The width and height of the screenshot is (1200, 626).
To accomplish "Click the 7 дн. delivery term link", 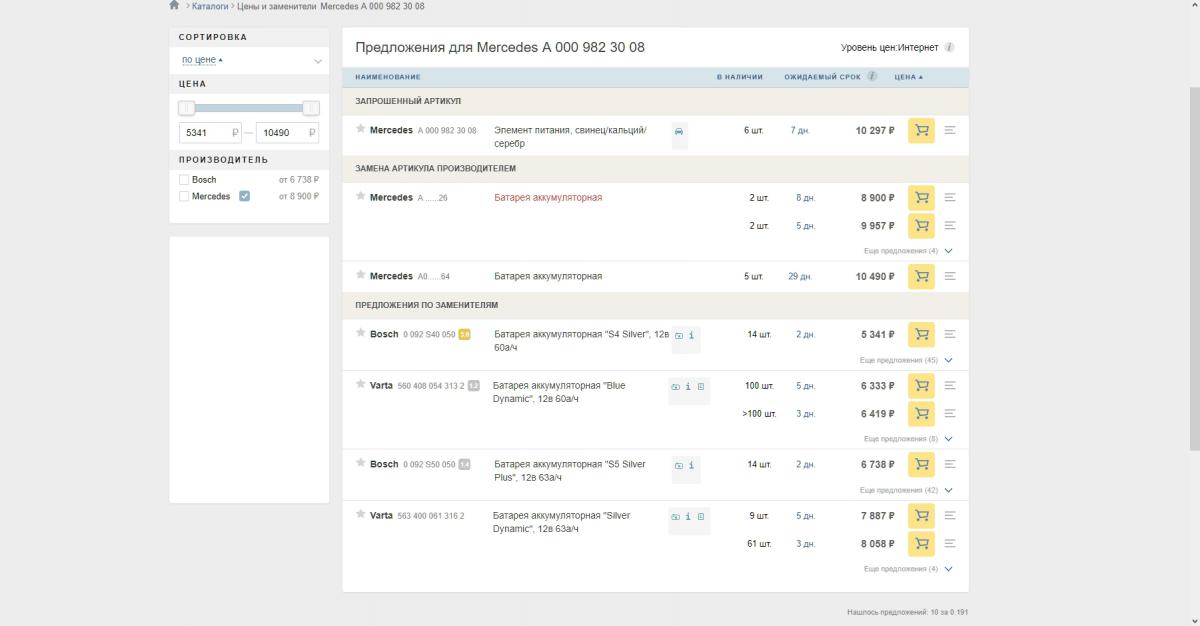I will [800, 131].
